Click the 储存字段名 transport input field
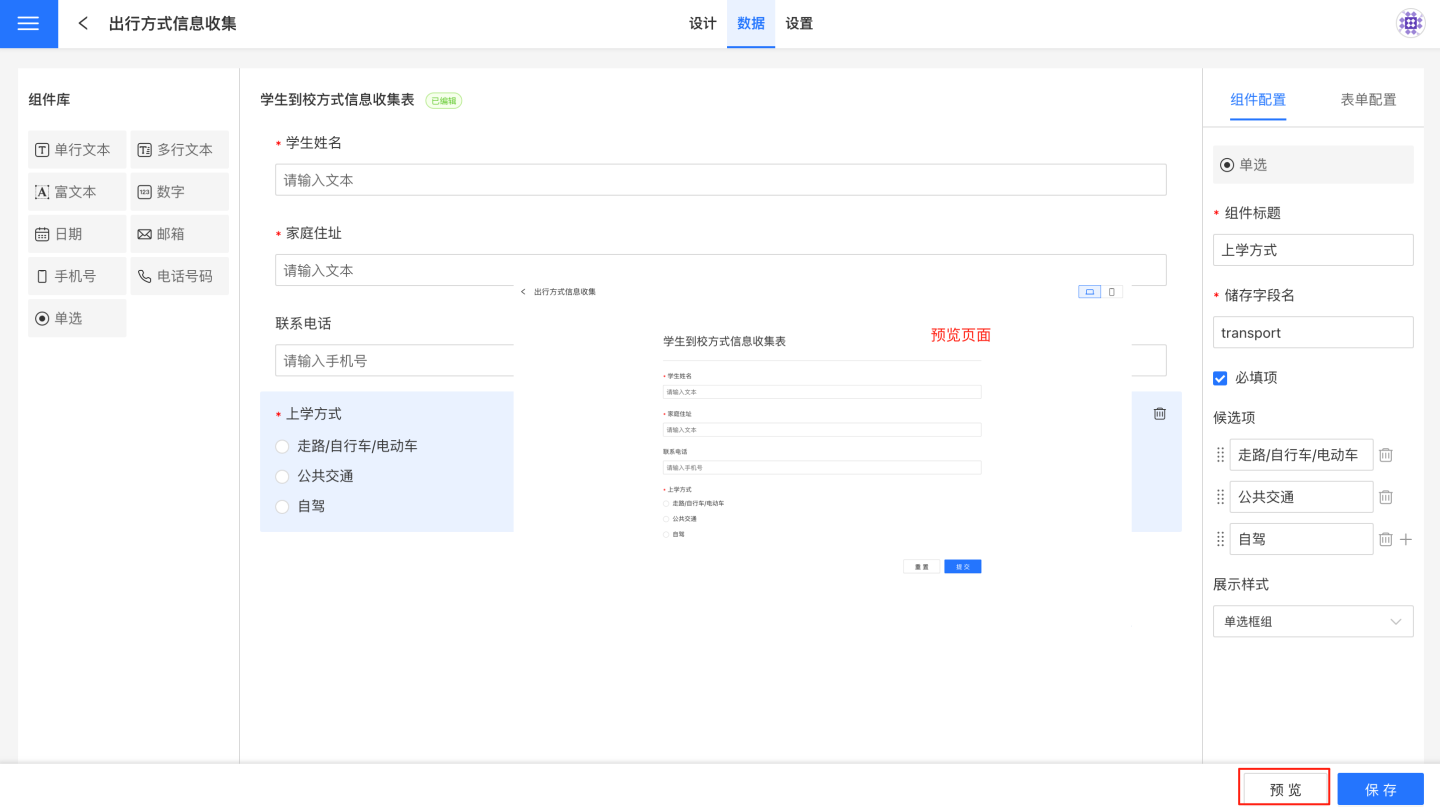This screenshot has width=1440, height=809. coord(1312,333)
